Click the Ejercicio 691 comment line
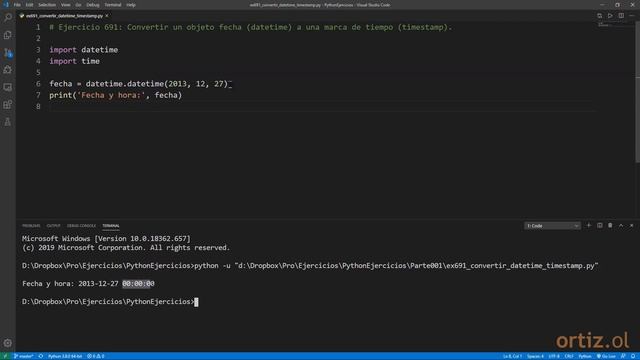Viewport: 640px width, 360px height. click(x=251, y=27)
